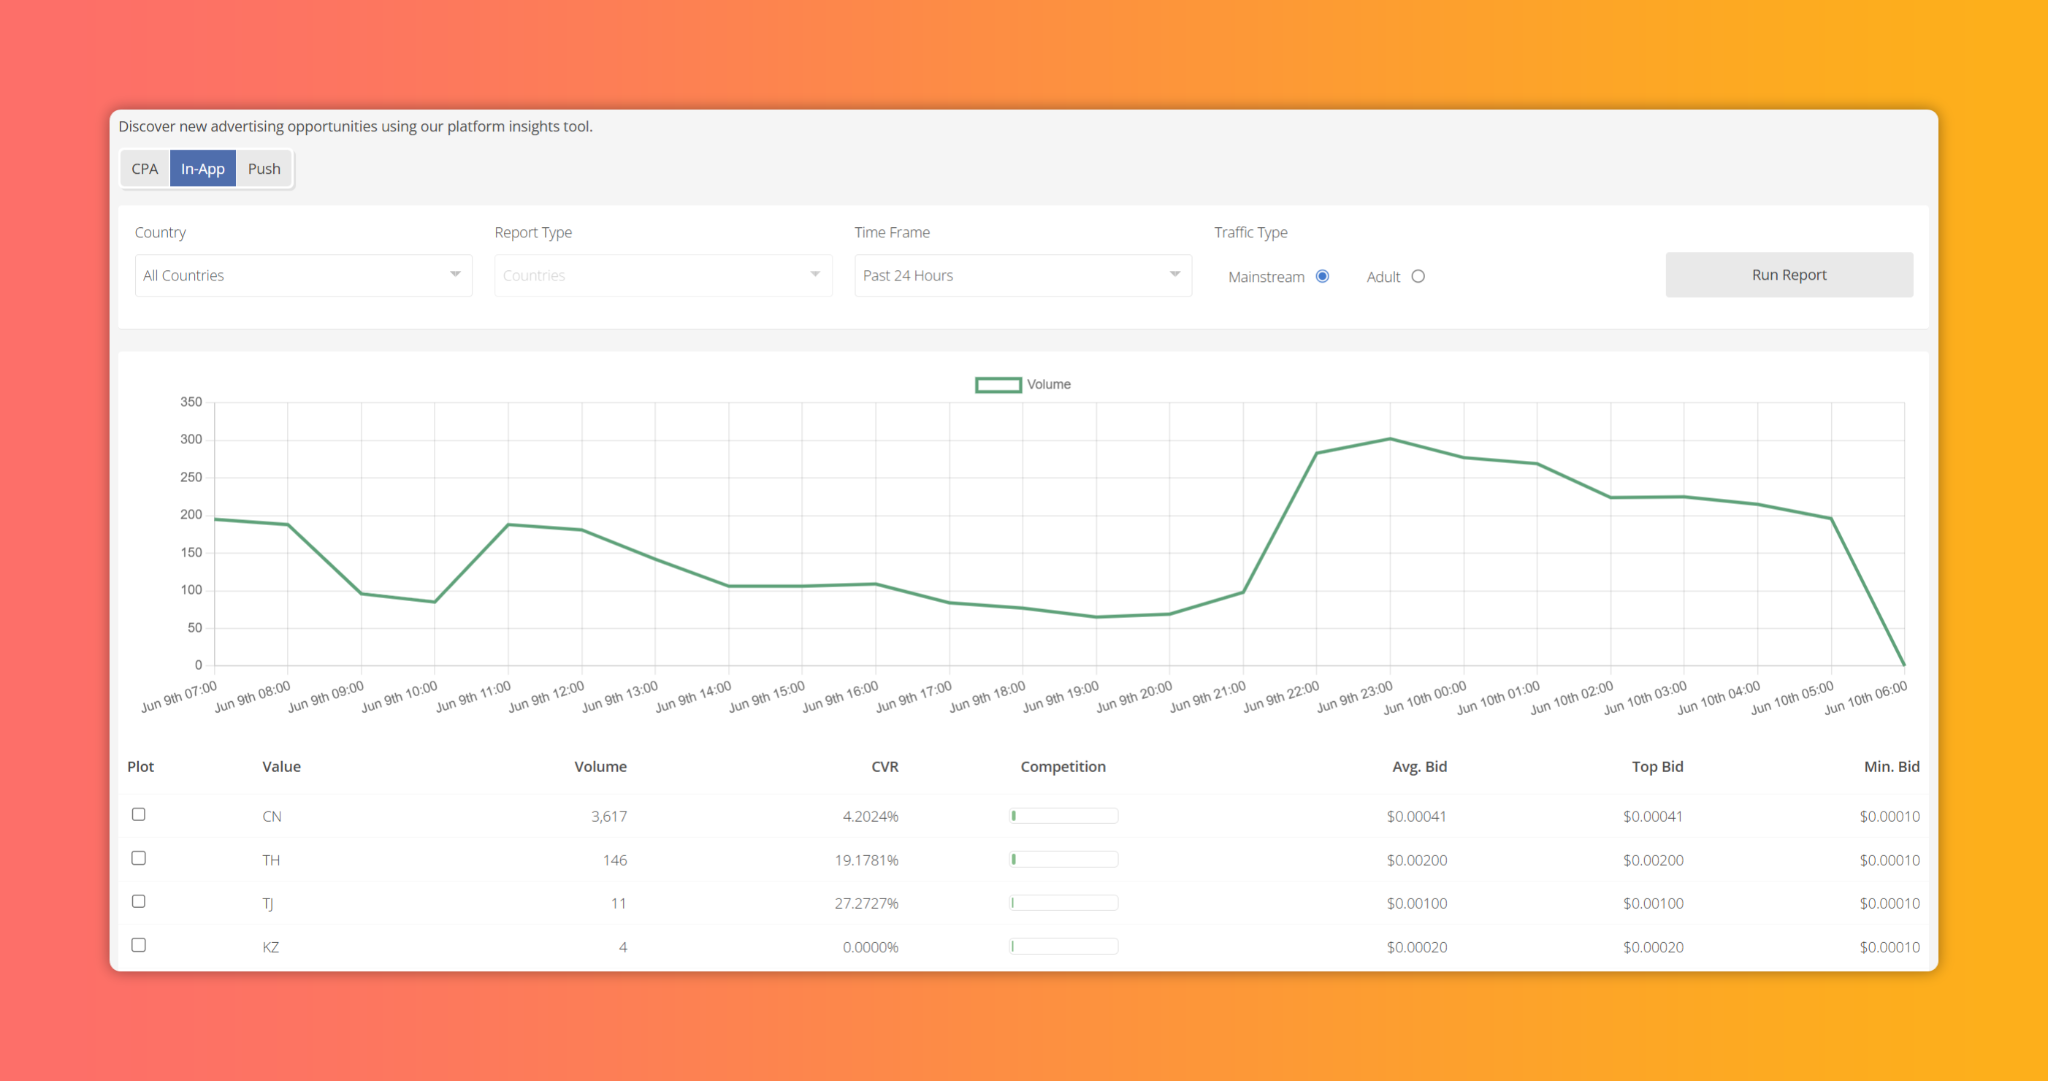Sort by the Top Bid column header
Viewport: 2048px width, 1081px height.
point(1657,767)
